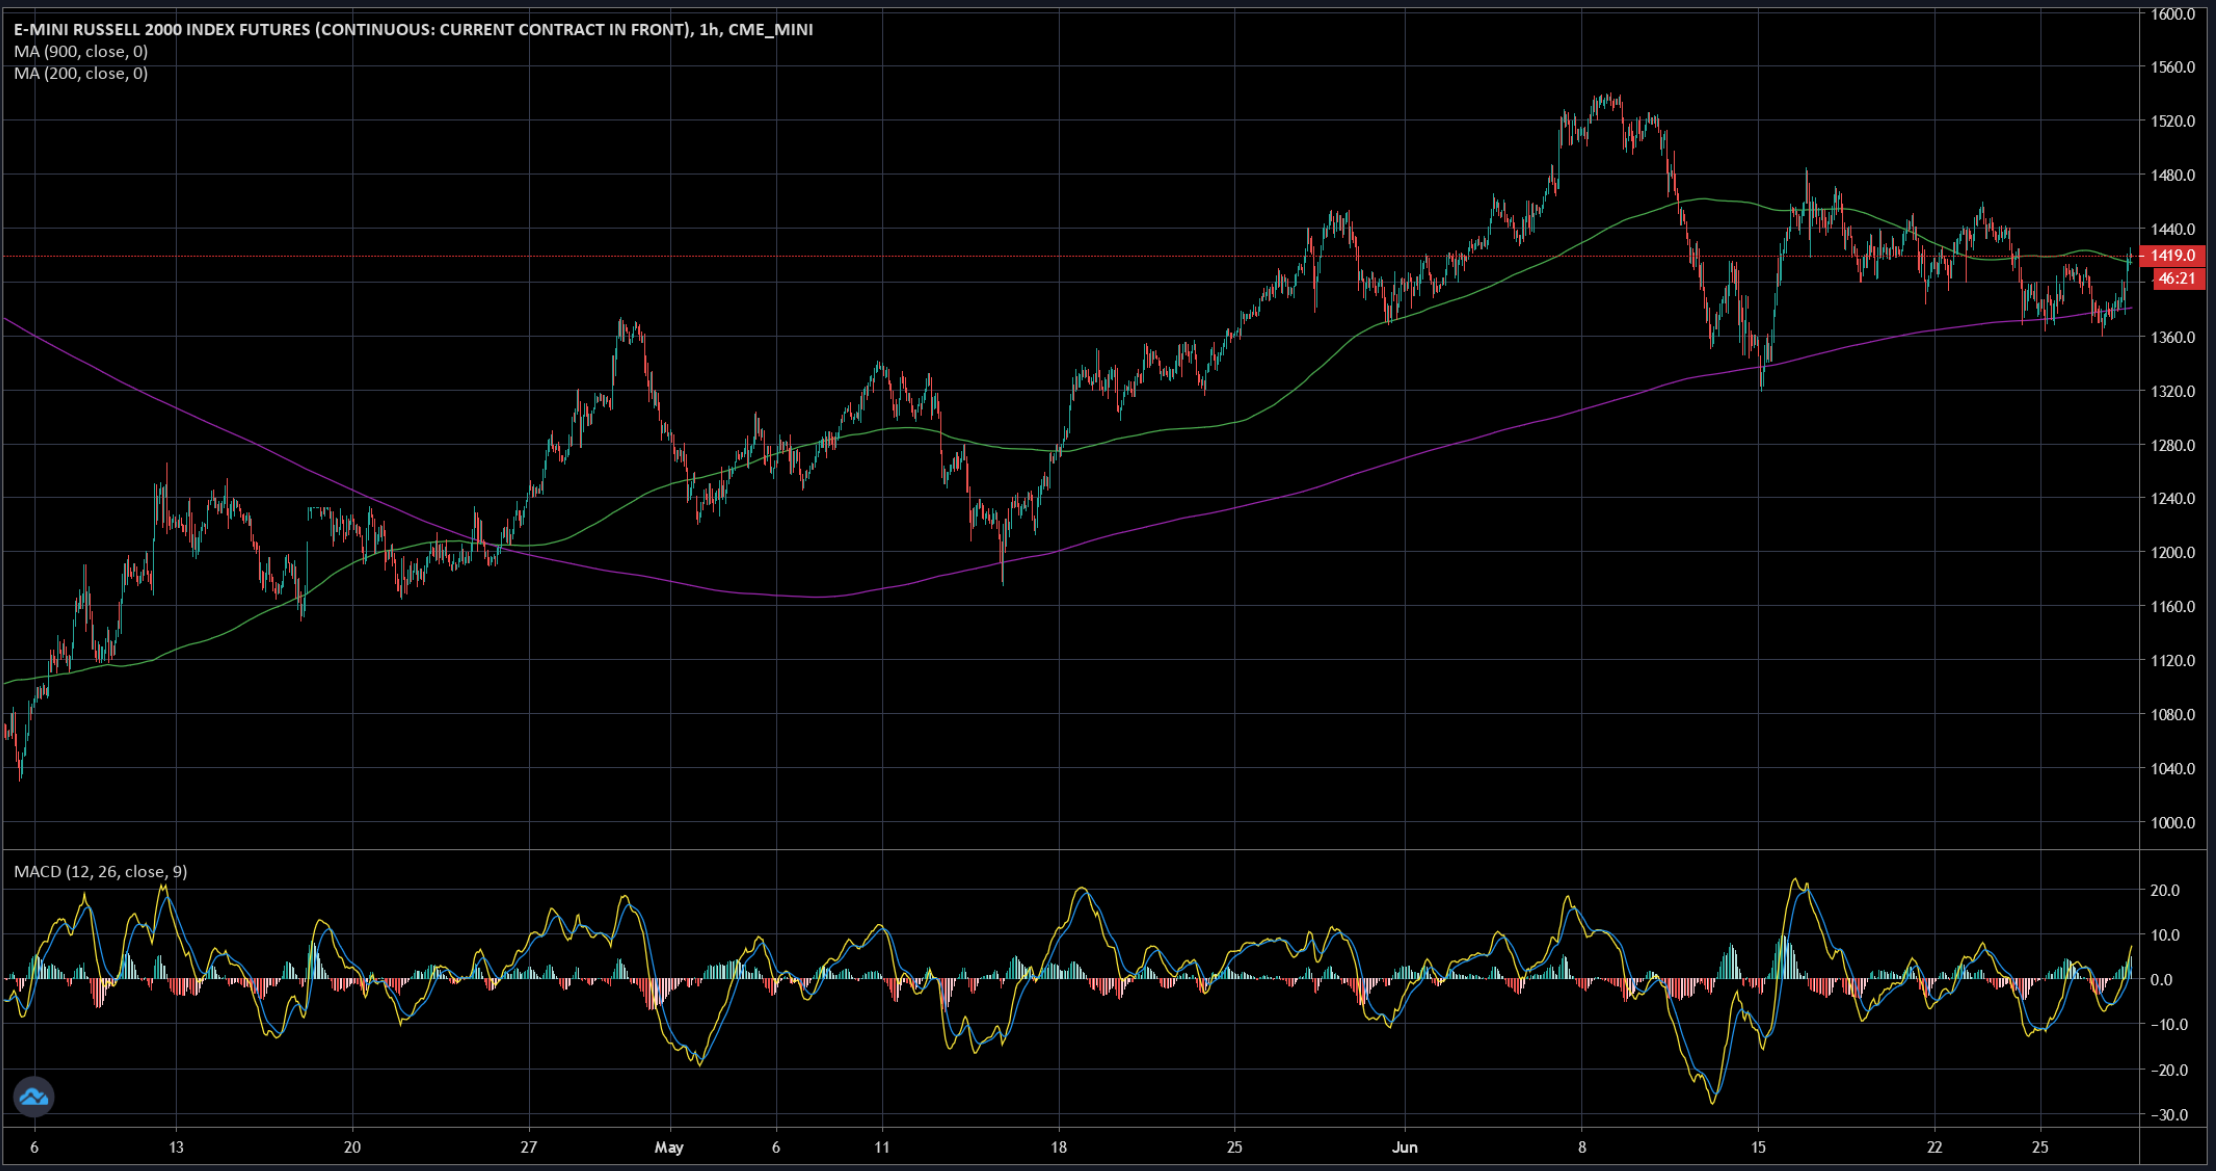Image resolution: width=2216 pixels, height=1171 pixels.
Task: Click the 0.0 MACD axis label
Action: pyautogui.click(x=2162, y=980)
